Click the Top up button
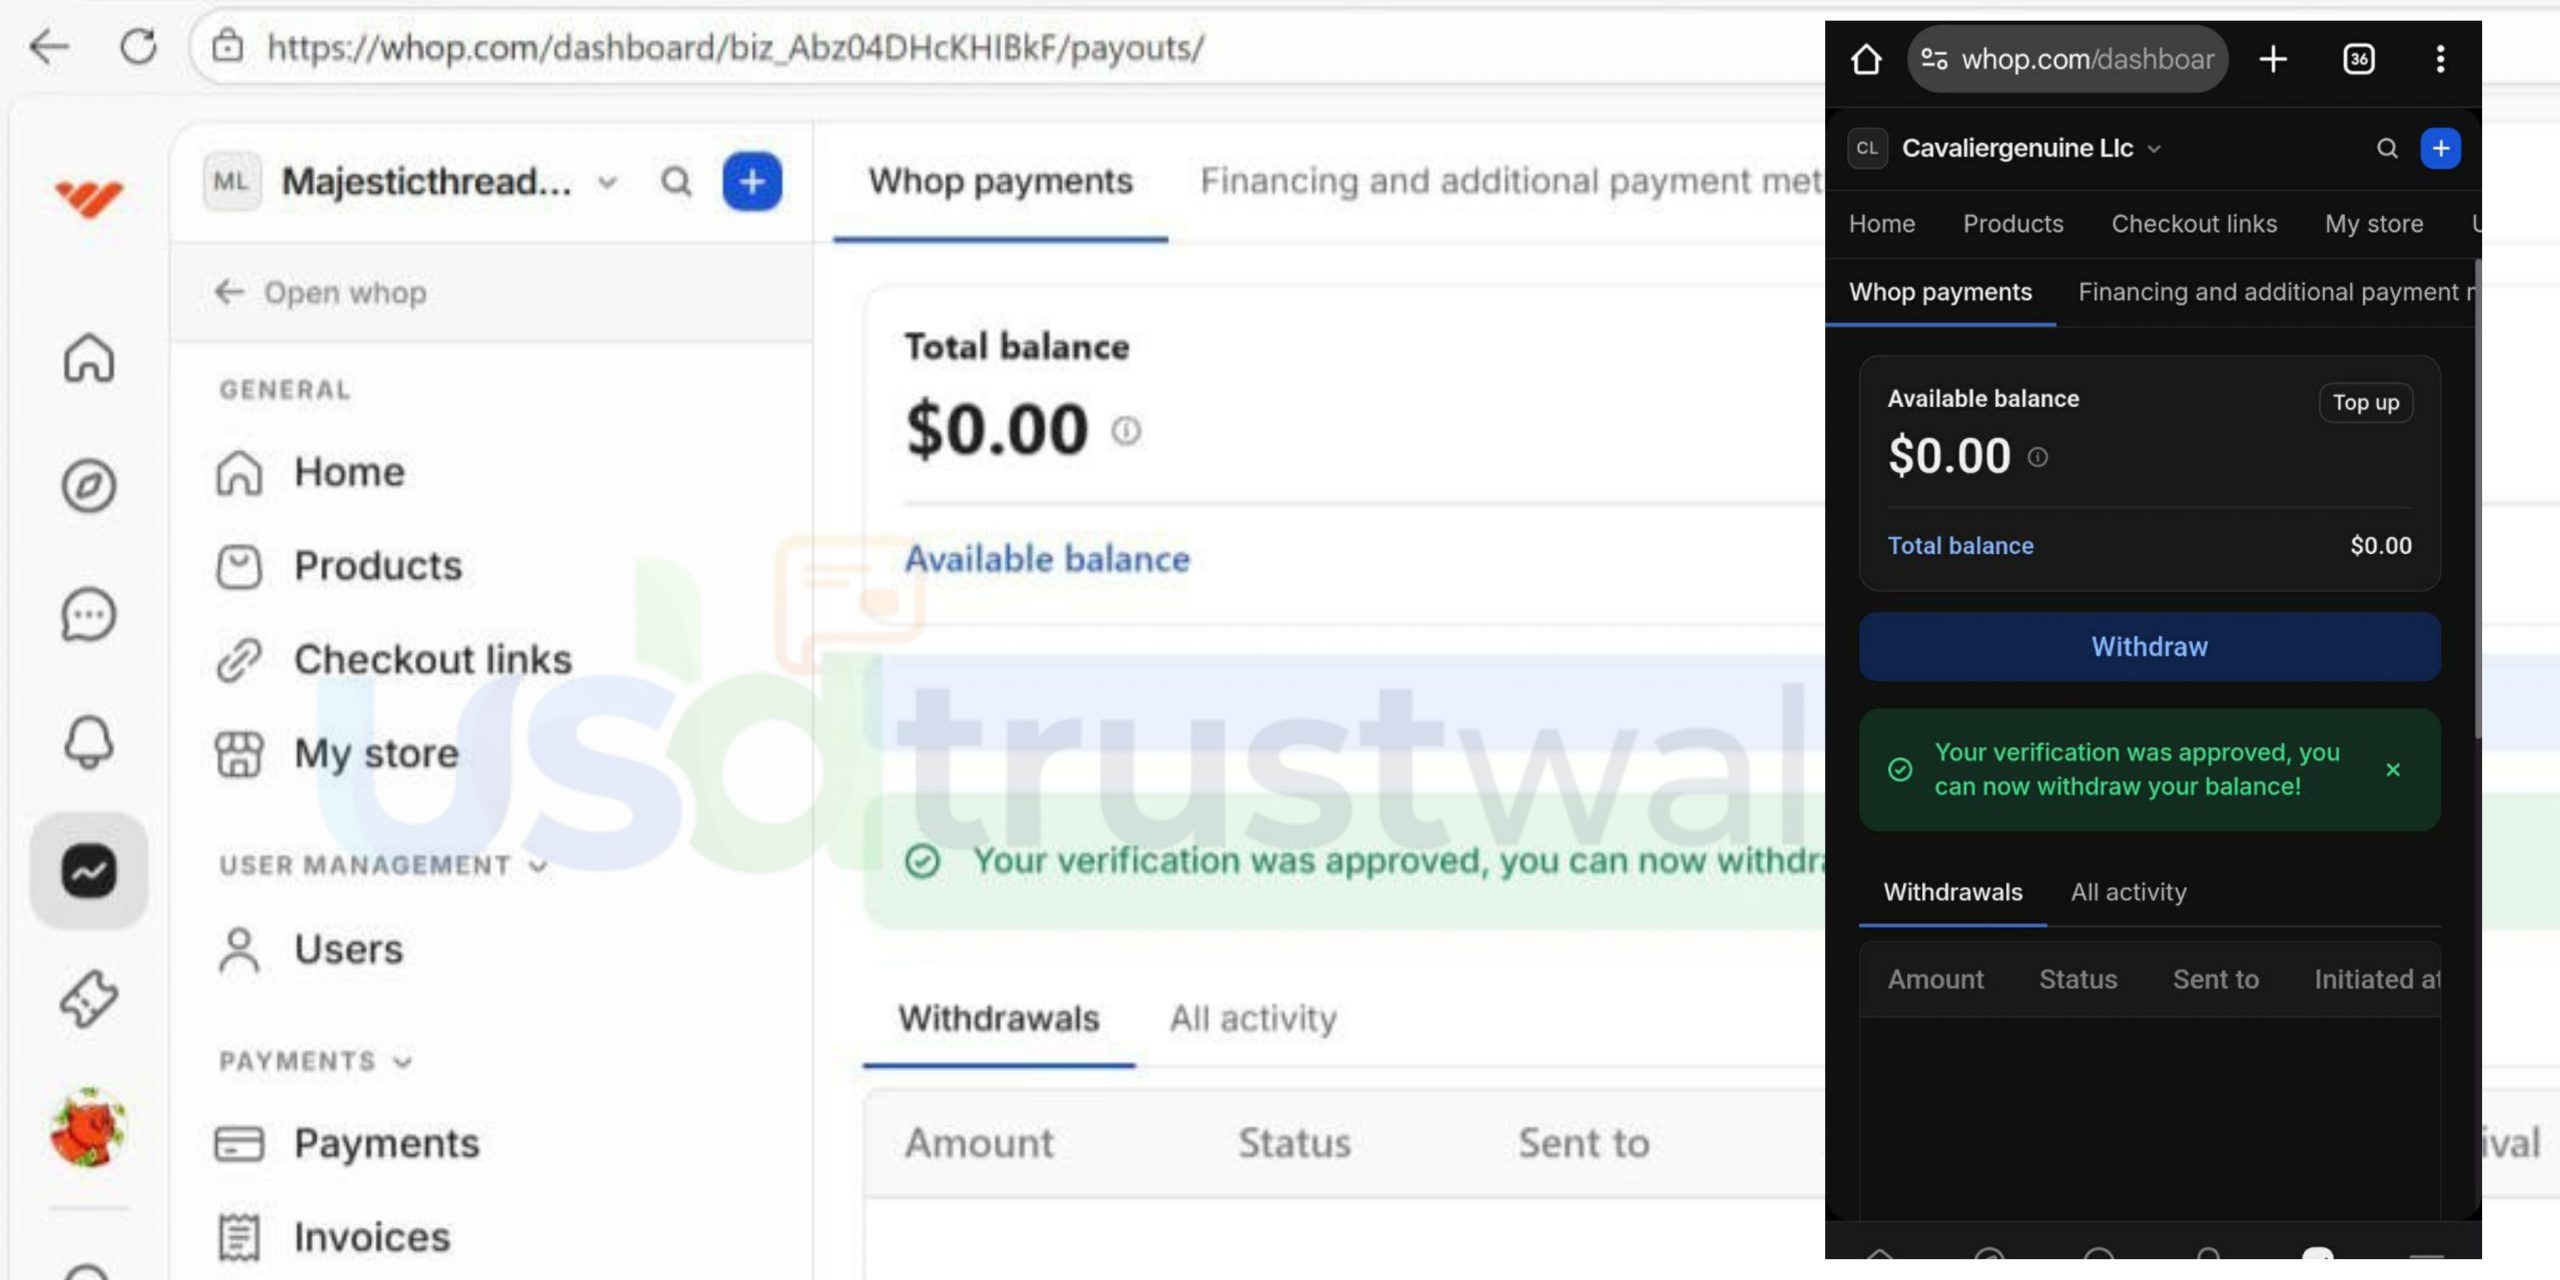 (2366, 402)
